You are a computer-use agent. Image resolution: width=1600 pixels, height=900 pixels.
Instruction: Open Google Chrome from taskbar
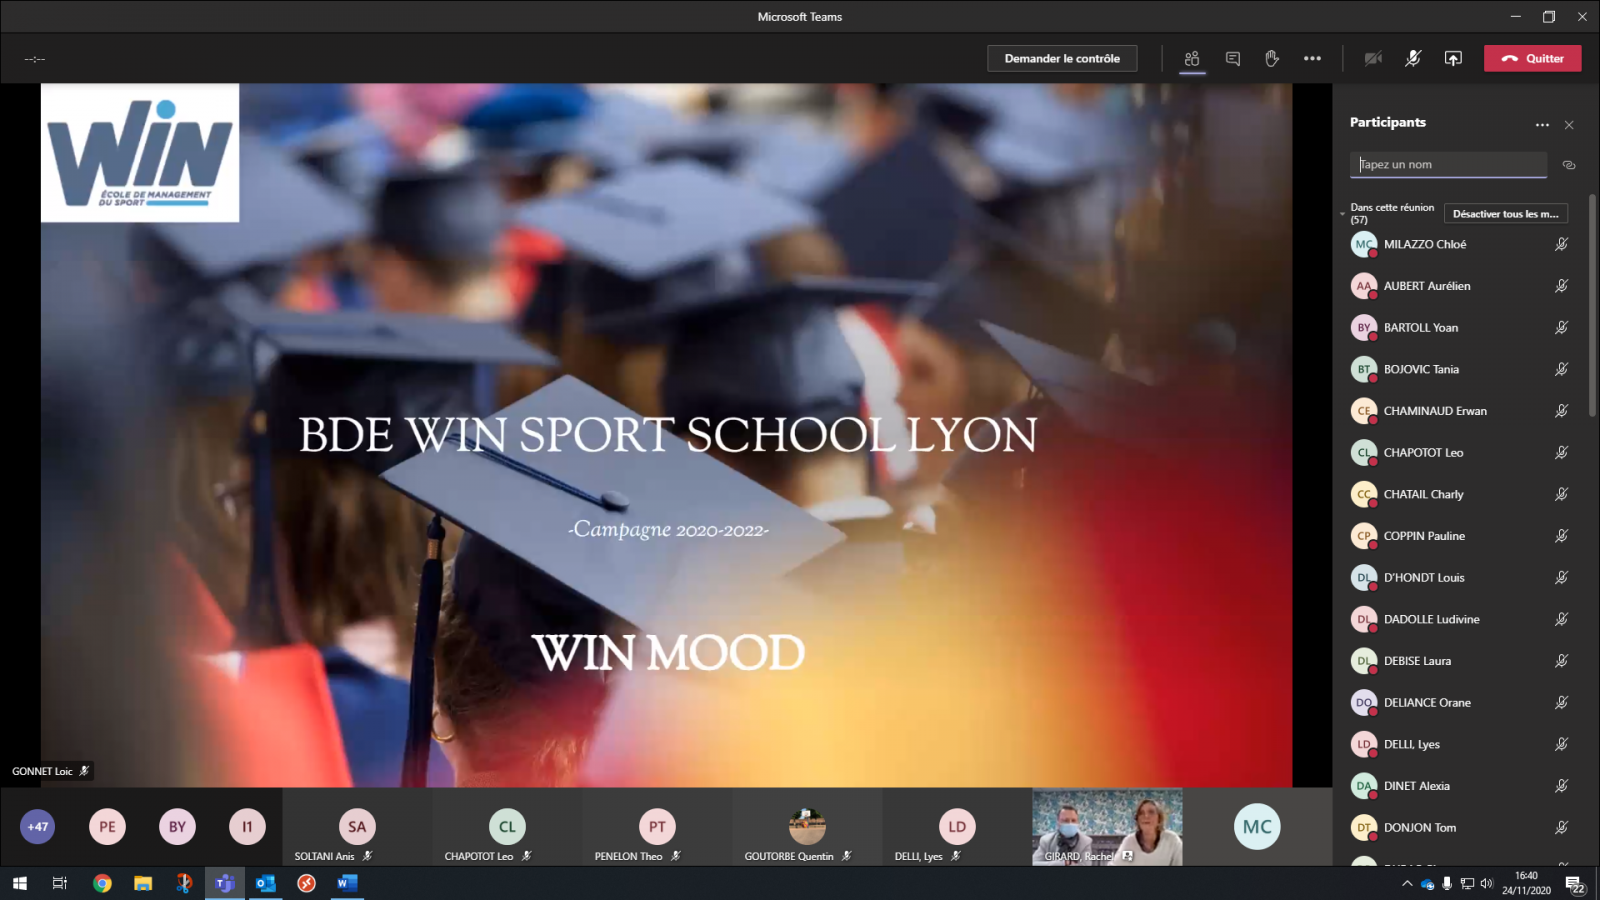[x=102, y=883]
